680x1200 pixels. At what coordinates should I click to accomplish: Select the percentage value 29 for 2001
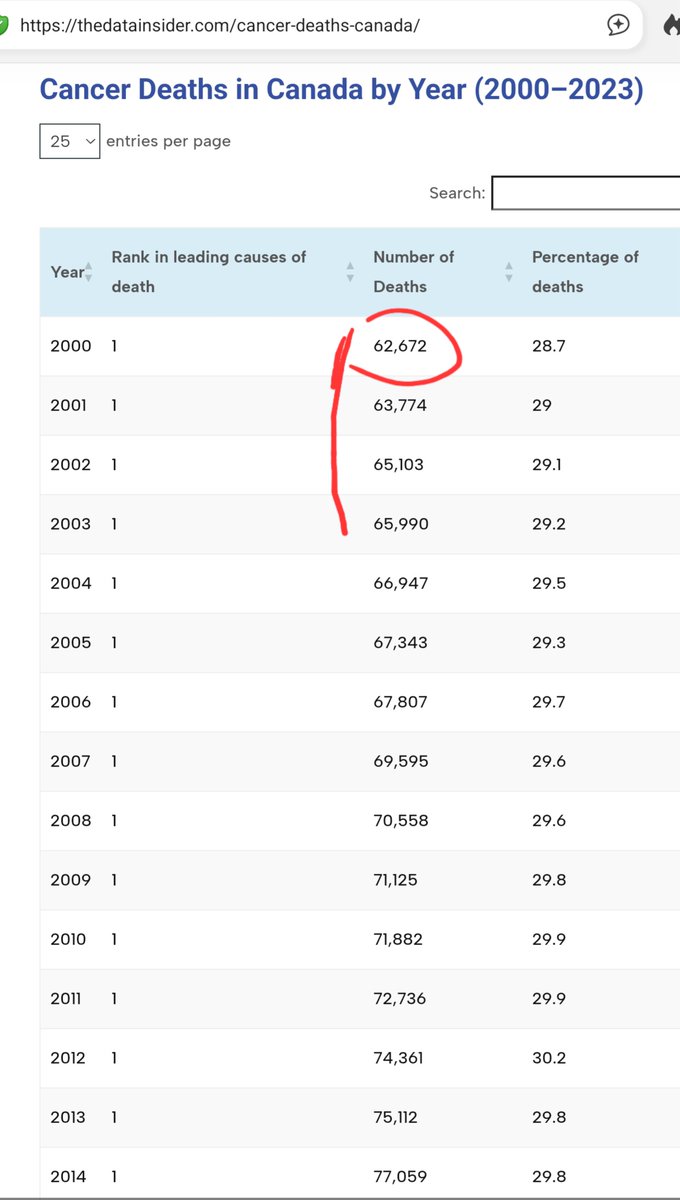click(x=542, y=405)
